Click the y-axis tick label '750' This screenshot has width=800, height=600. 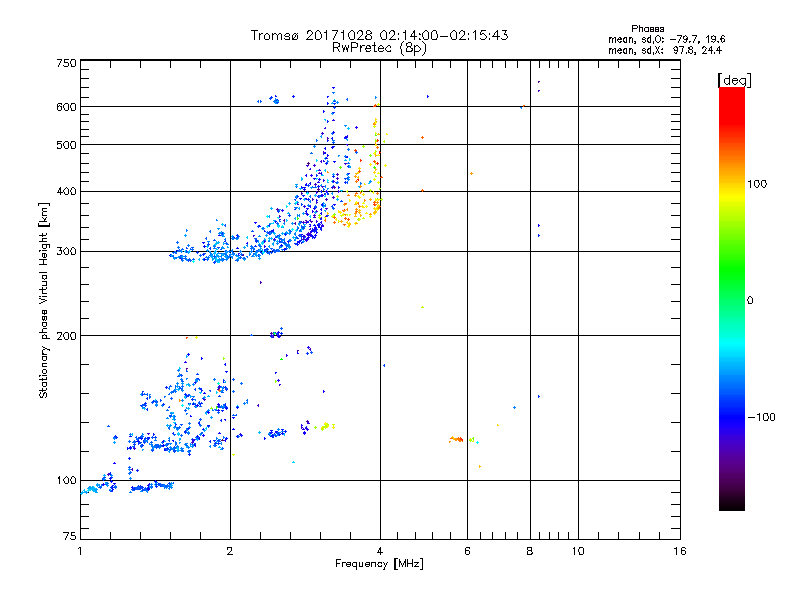click(x=66, y=63)
